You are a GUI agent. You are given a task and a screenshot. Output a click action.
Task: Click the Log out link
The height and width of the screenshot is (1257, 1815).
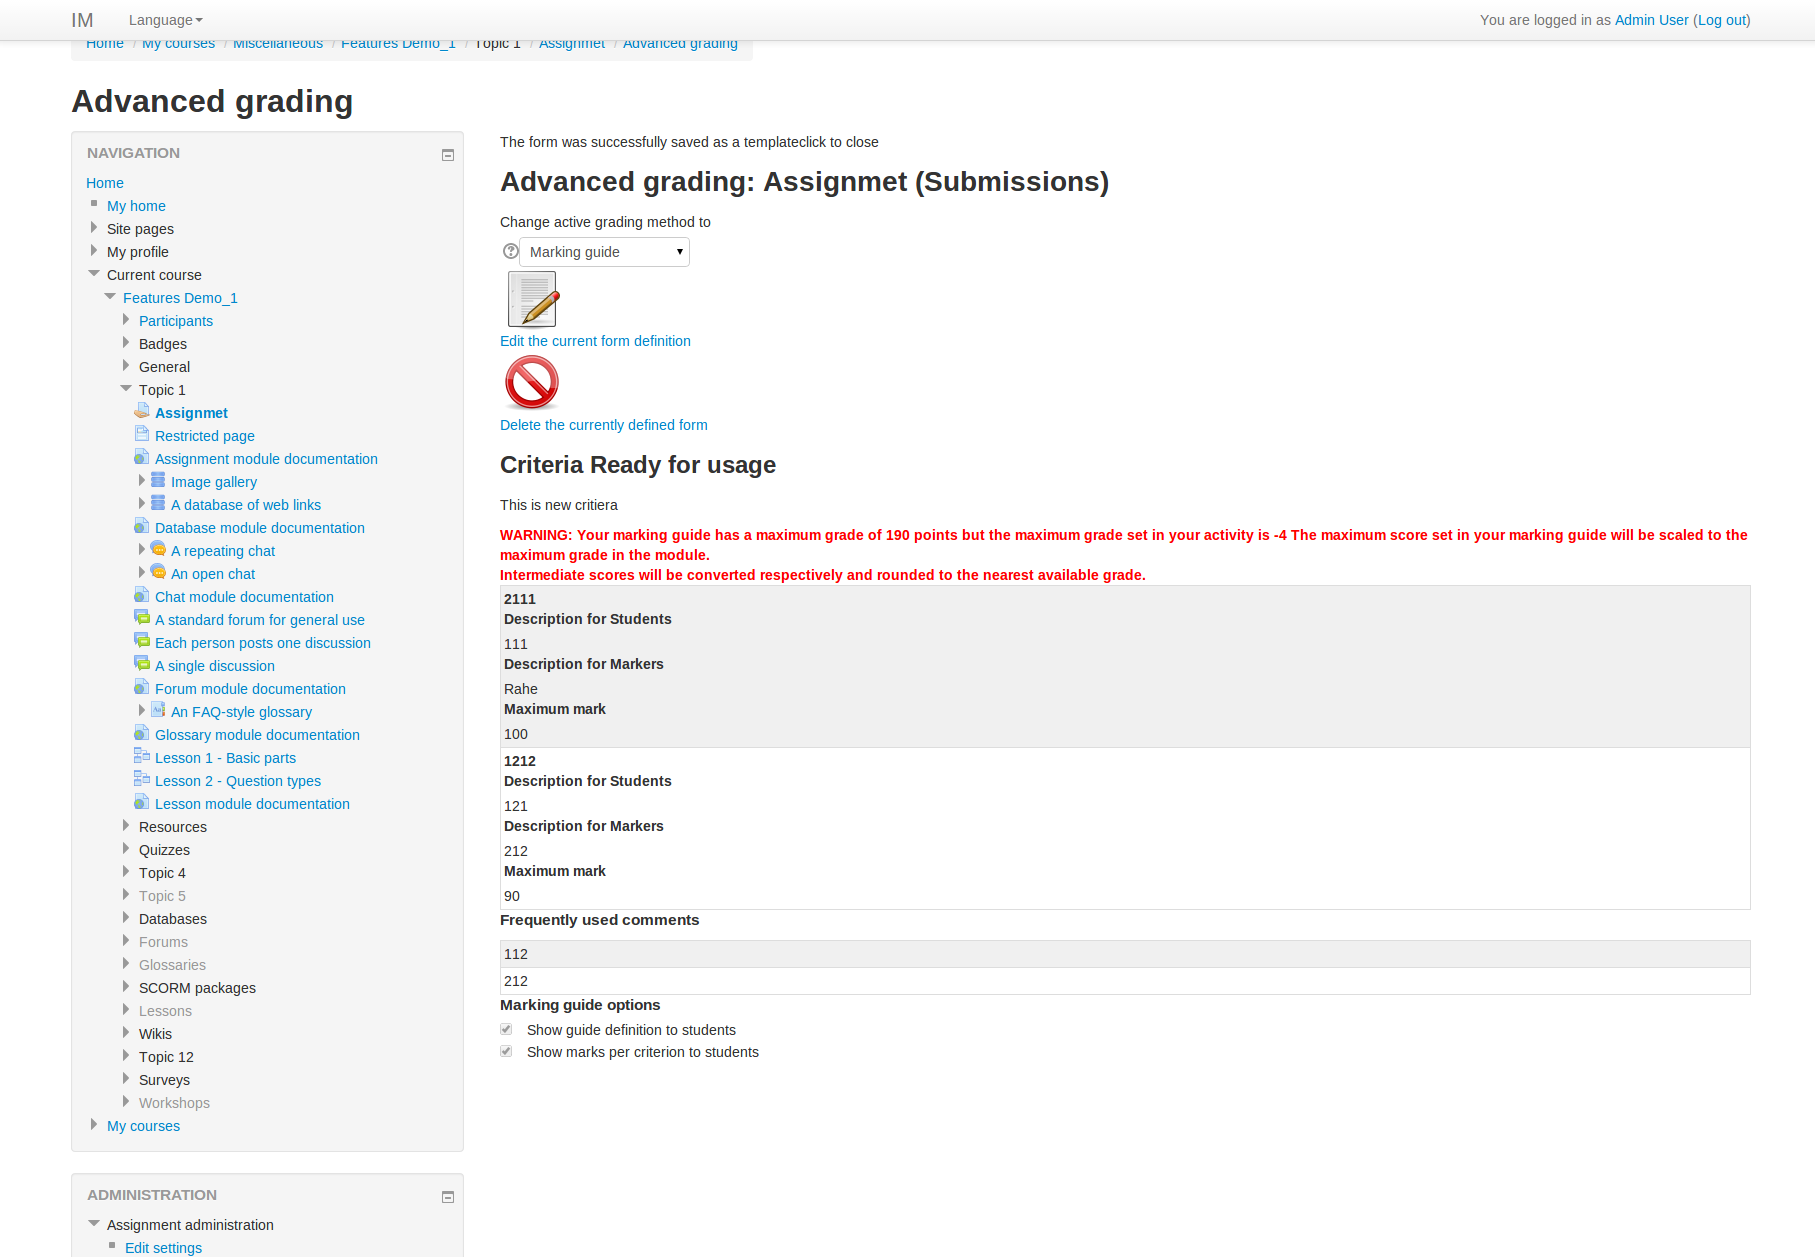[x=1722, y=20]
